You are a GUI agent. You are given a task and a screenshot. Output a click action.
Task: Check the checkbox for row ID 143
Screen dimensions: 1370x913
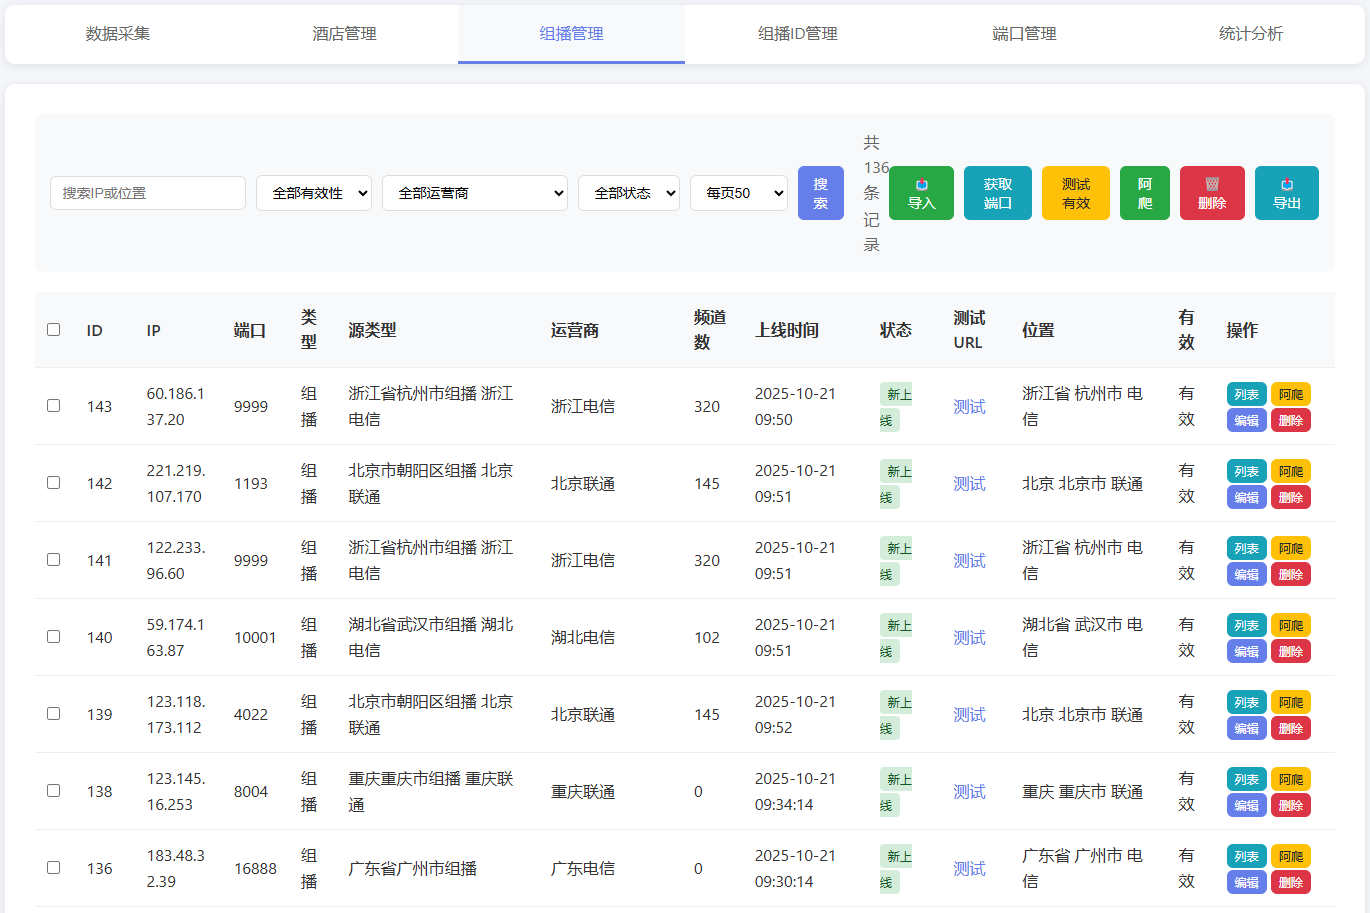54,405
